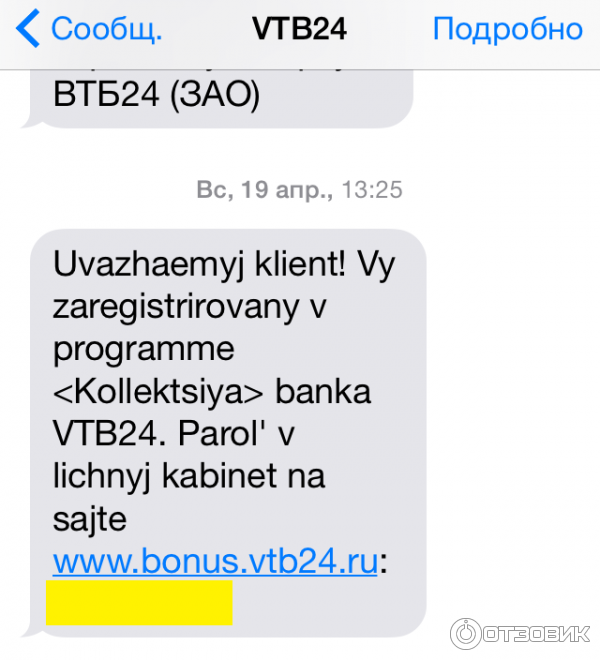Tap the Вс, 19 апр., 13:25 timestamp
Screen dimensions: 600x660
(299, 189)
